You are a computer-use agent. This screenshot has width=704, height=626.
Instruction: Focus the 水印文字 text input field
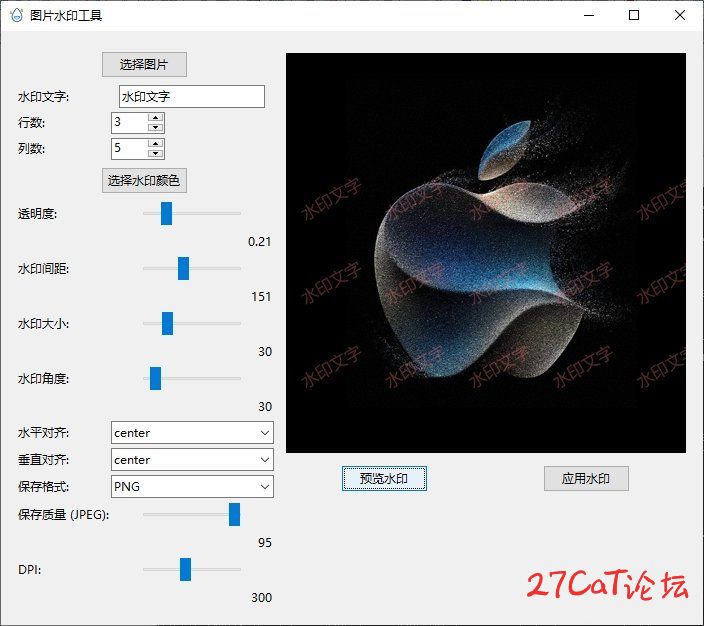pyautogui.click(x=192, y=96)
